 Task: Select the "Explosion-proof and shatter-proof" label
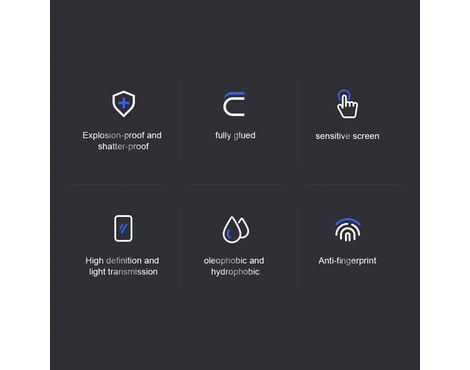pos(122,141)
